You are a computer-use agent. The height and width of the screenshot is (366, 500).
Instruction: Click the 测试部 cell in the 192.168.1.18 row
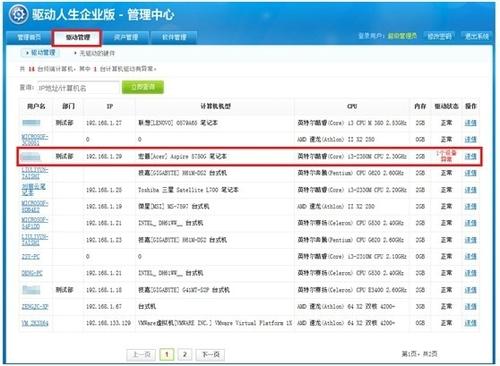click(64, 290)
